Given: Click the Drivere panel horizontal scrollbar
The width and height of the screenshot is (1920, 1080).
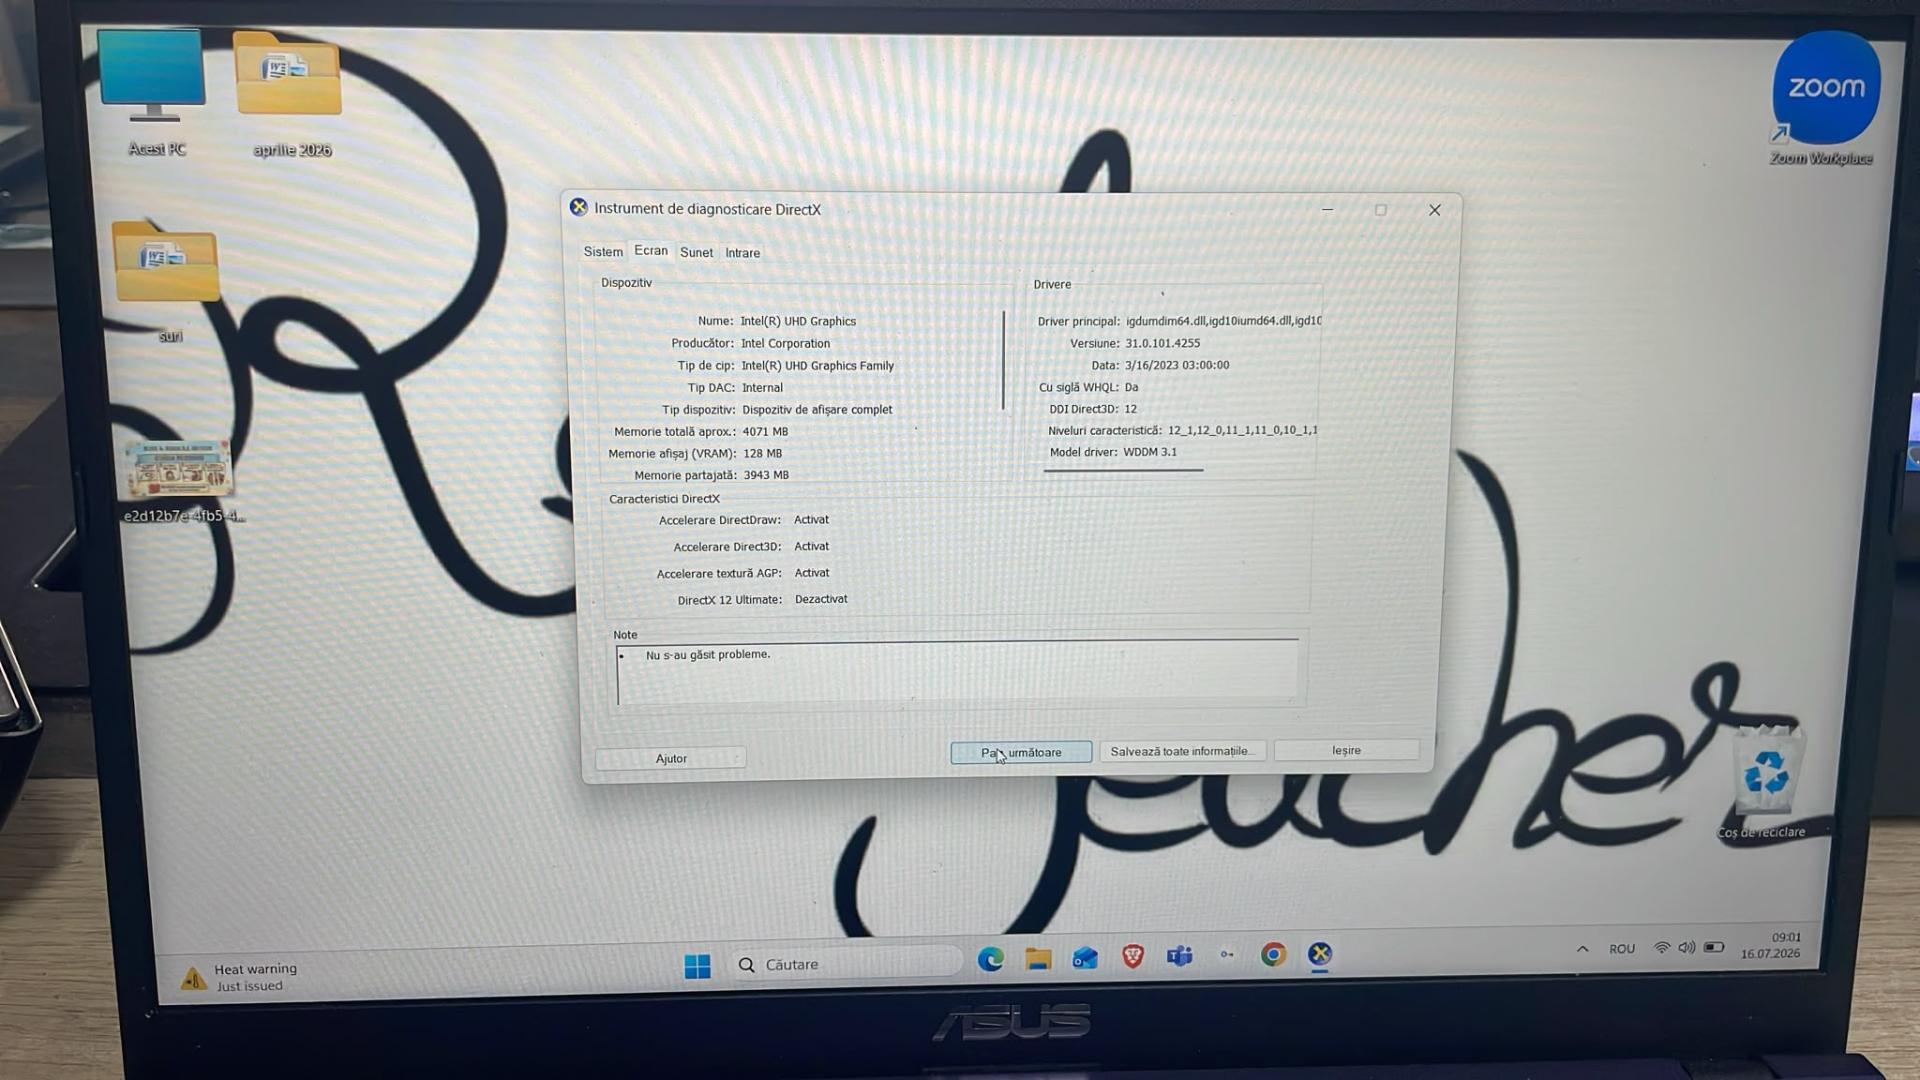Looking at the screenshot, I should click(x=1123, y=470).
